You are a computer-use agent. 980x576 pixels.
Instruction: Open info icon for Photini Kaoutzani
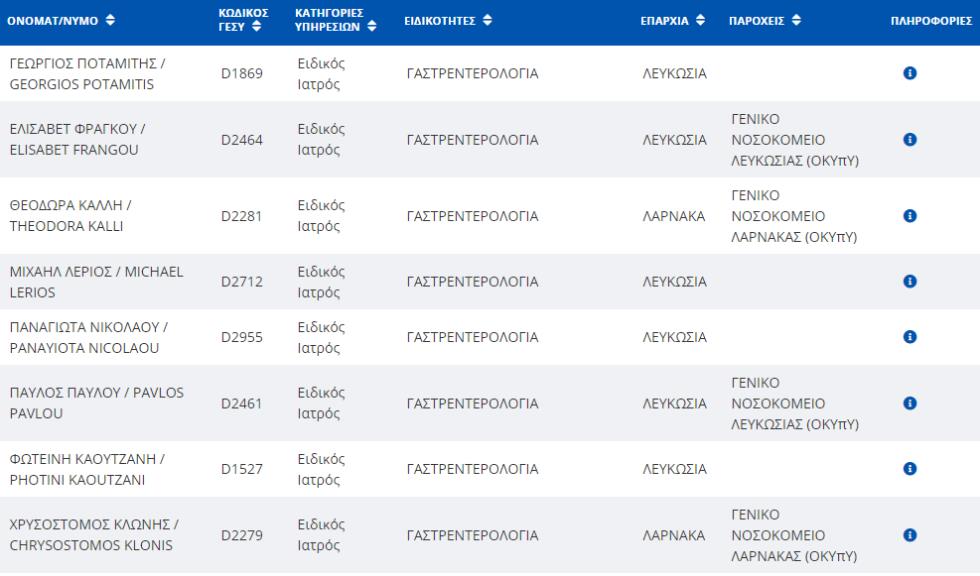(909, 469)
